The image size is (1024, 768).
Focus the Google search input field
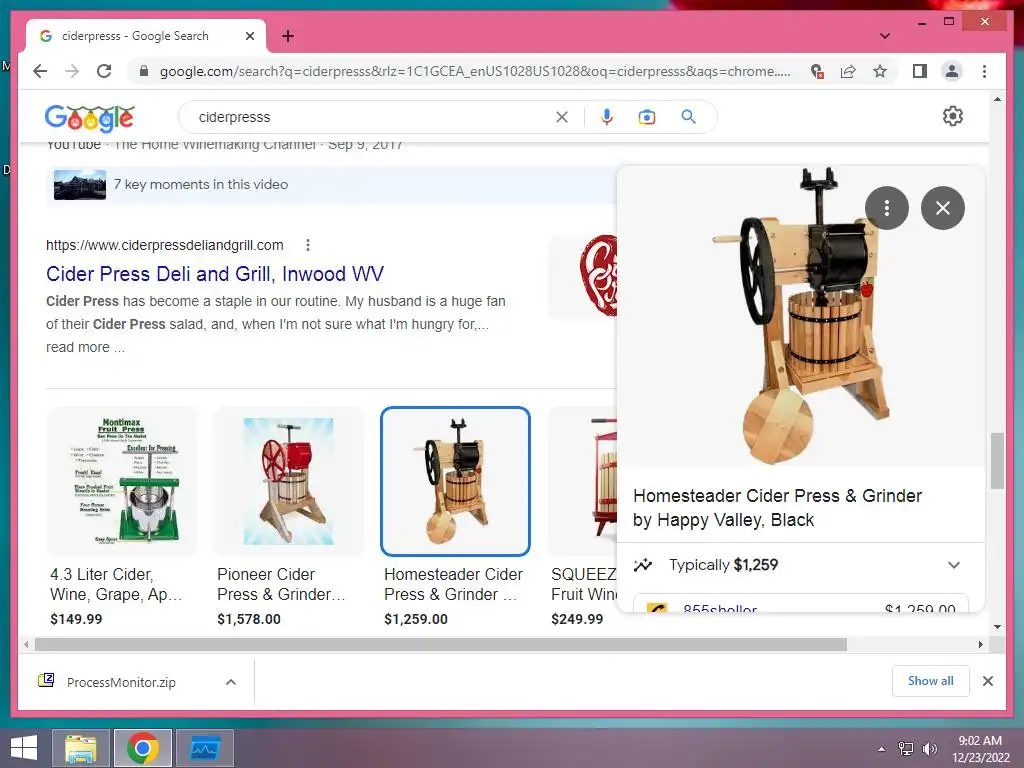tap(372, 117)
